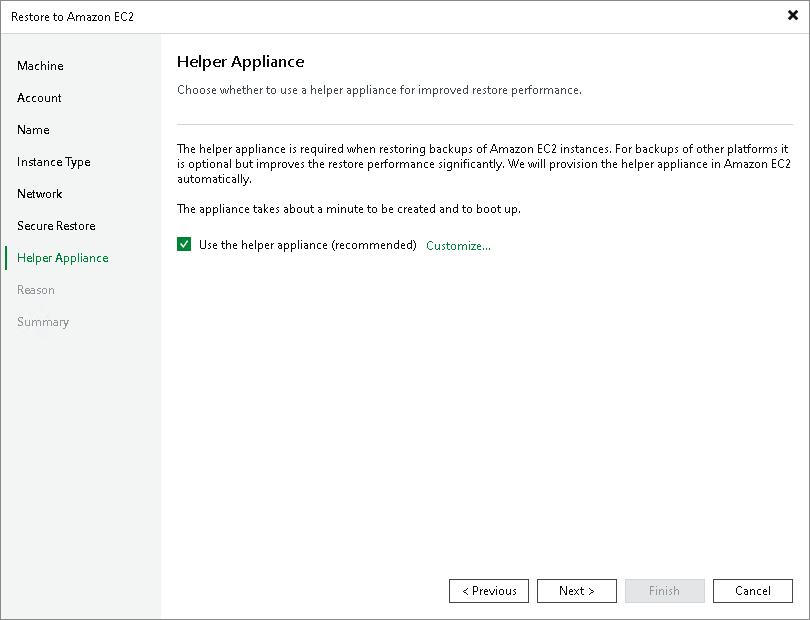Close the wizard with the X button
The width and height of the screenshot is (810, 620).
coord(793,15)
